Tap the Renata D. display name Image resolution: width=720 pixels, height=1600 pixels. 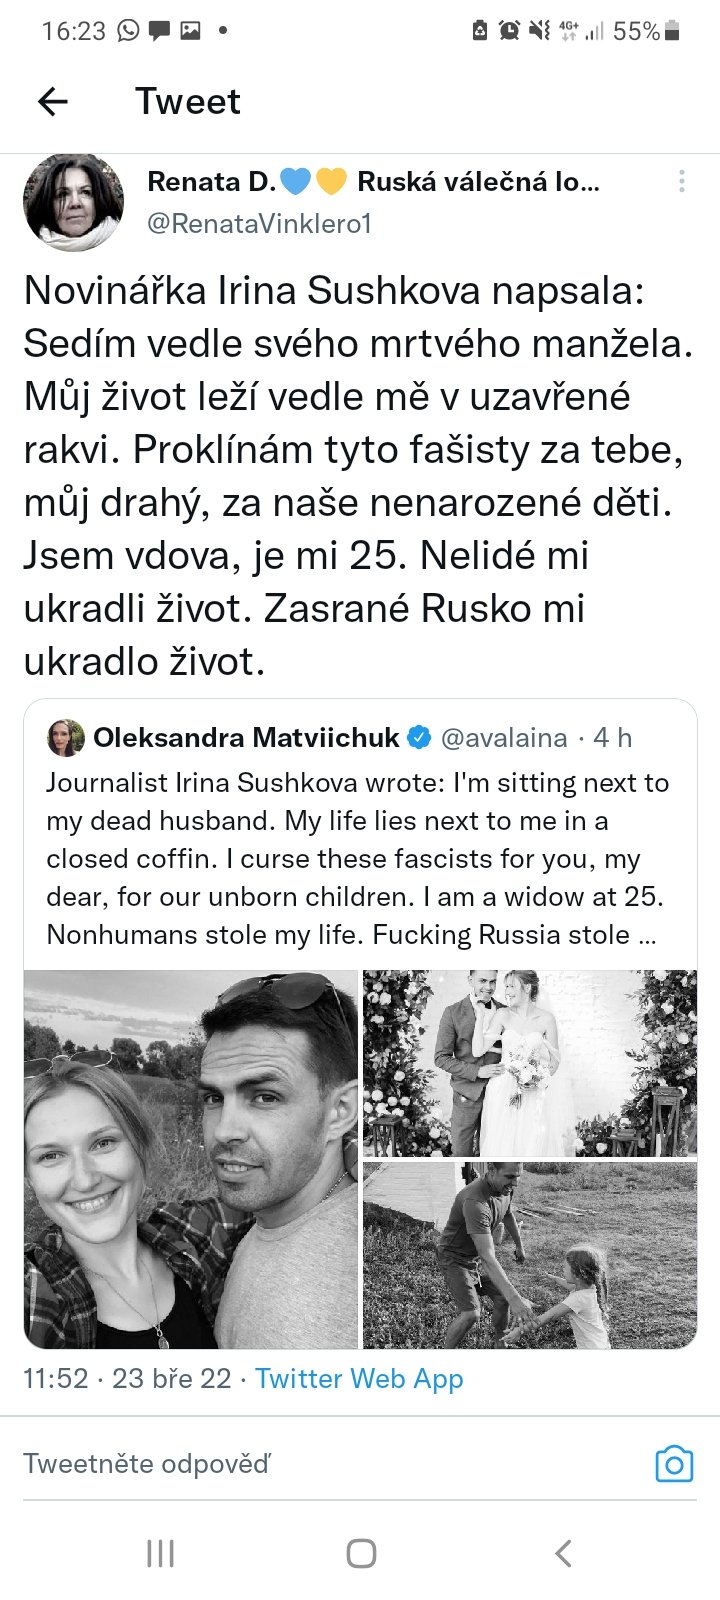211,181
